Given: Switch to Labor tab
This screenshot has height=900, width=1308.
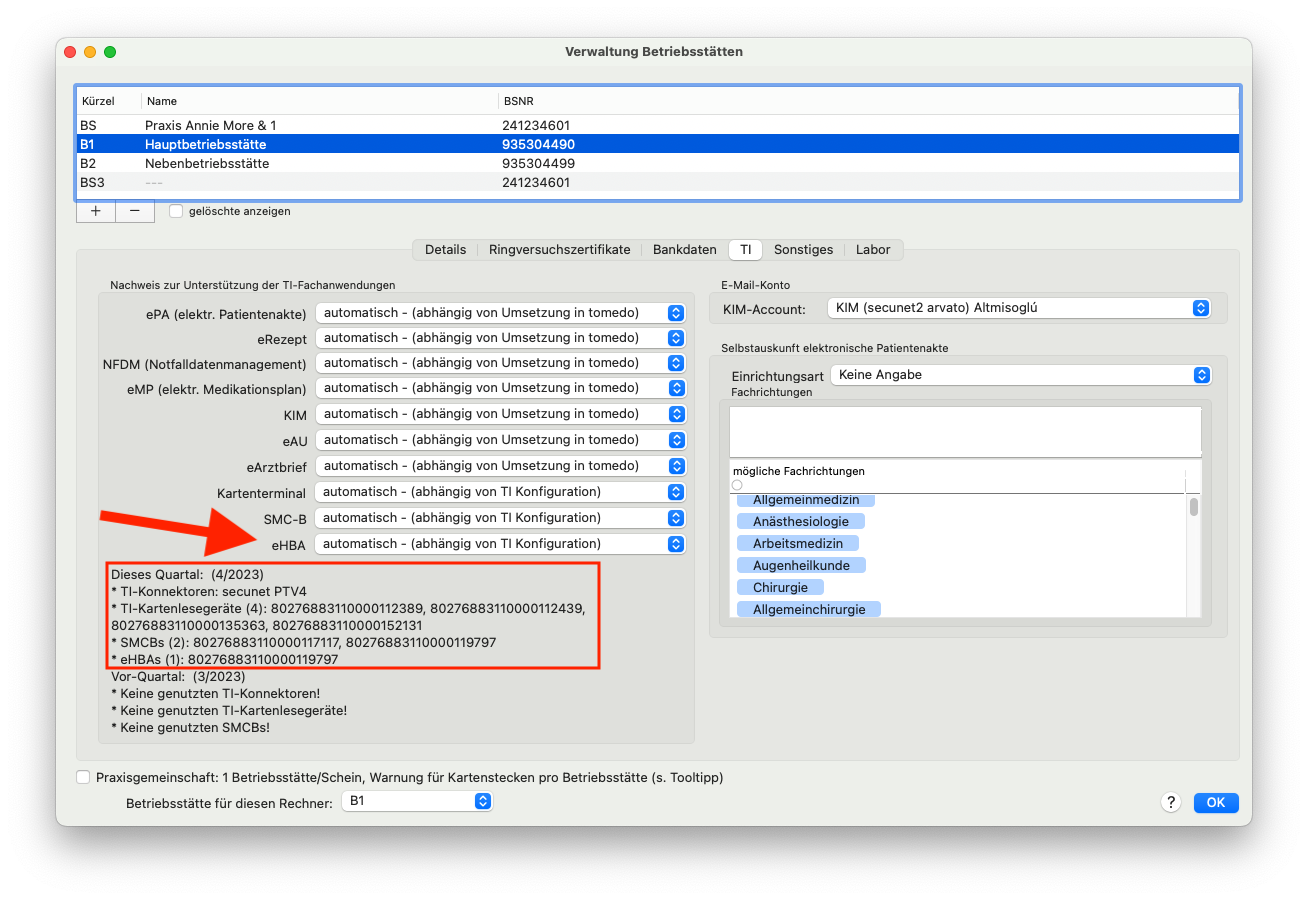Looking at the screenshot, I should (873, 250).
